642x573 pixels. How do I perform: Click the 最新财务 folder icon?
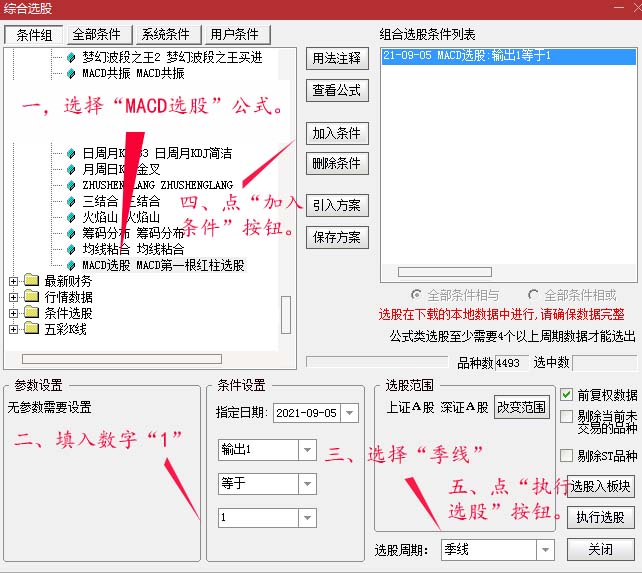pyautogui.click(x=31, y=280)
